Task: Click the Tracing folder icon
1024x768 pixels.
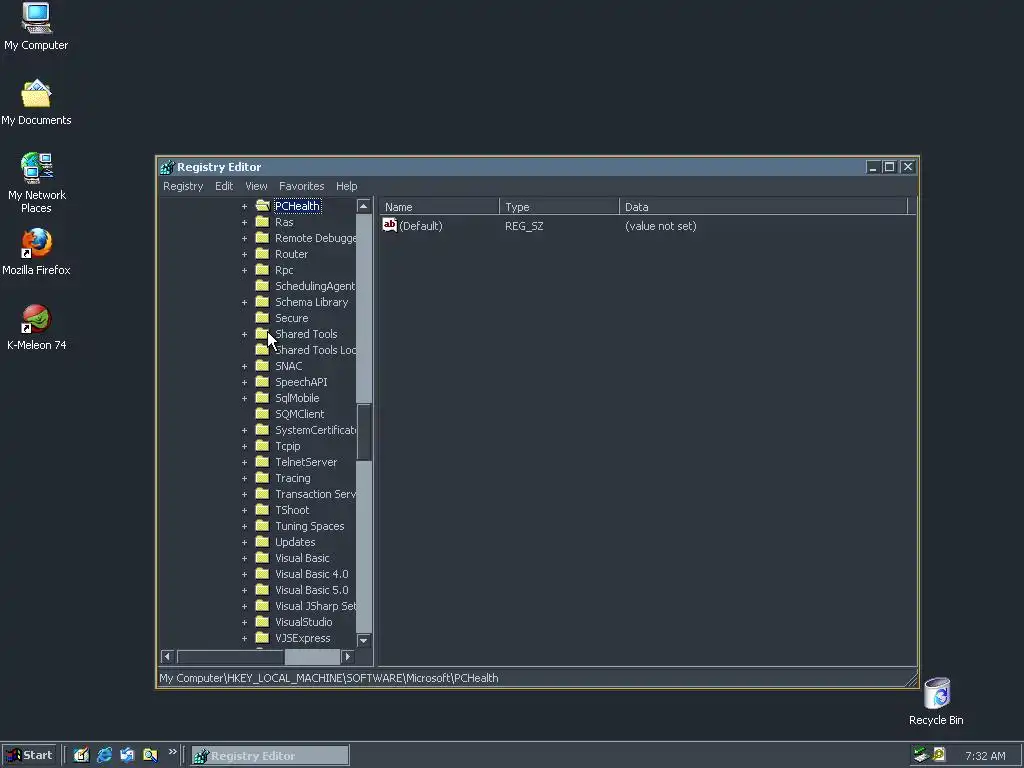Action: point(263,478)
